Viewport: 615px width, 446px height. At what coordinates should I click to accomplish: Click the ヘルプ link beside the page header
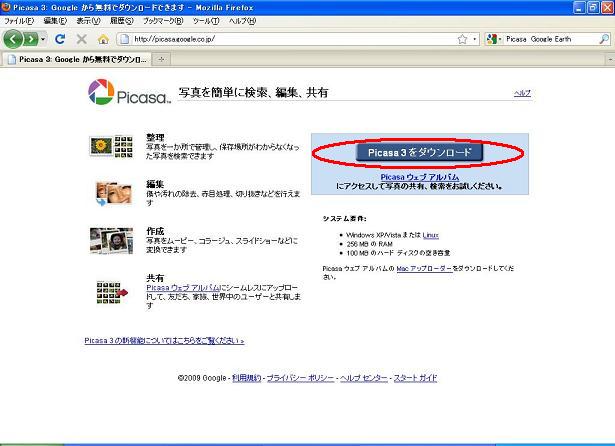tap(522, 93)
